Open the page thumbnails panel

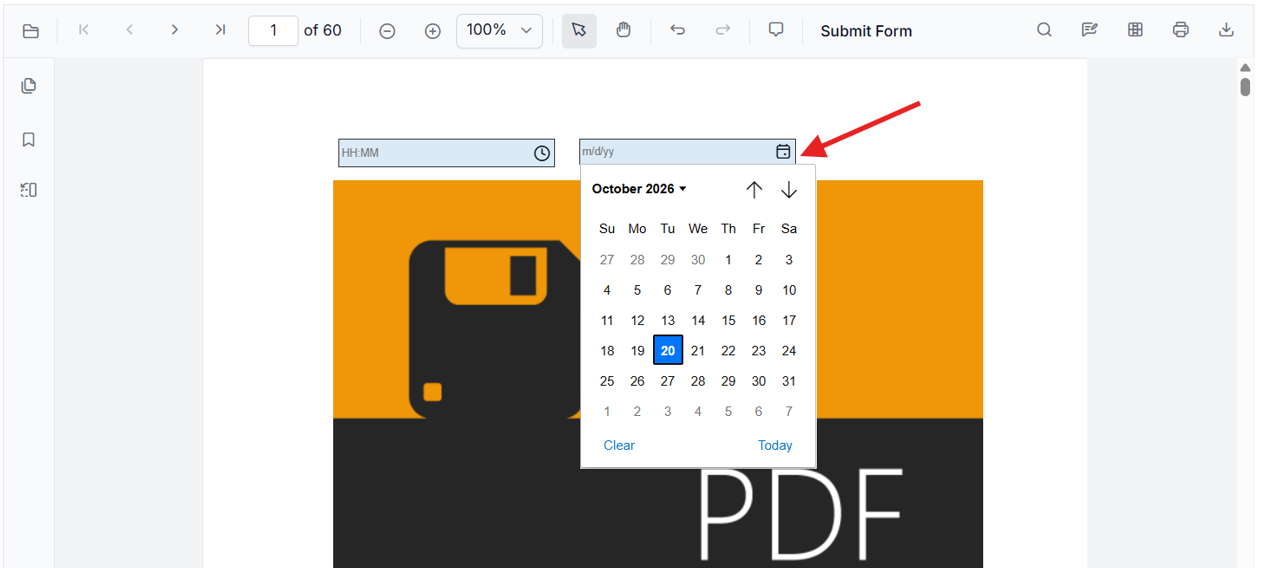point(29,86)
